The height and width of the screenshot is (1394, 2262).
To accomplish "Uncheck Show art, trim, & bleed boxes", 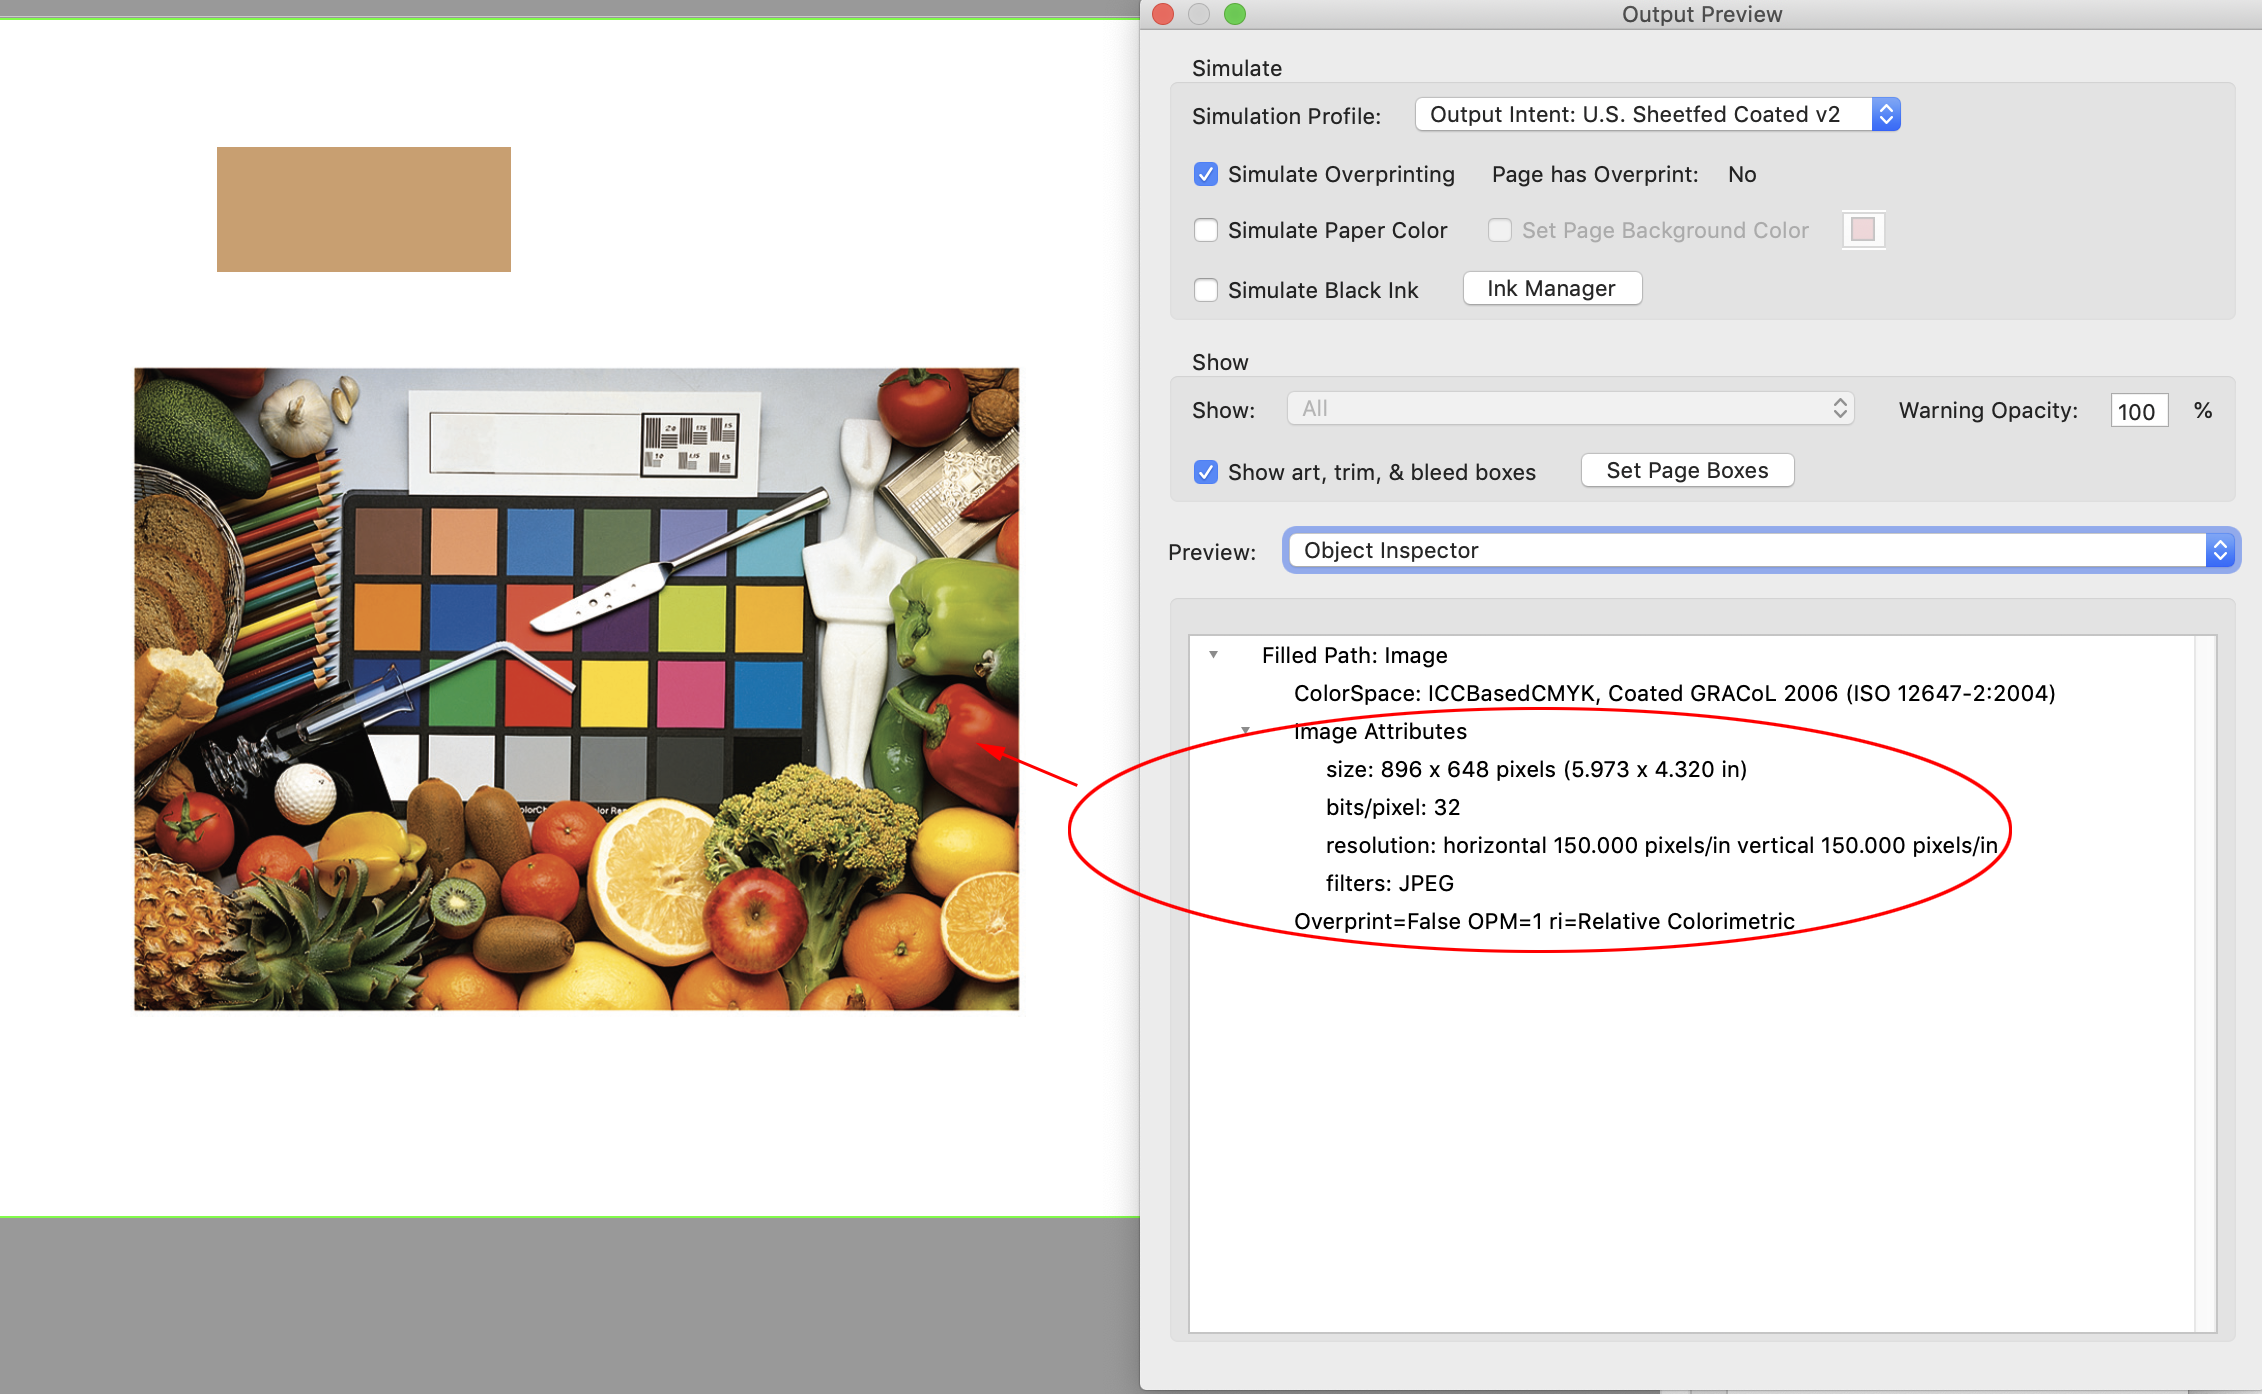I will point(1206,472).
